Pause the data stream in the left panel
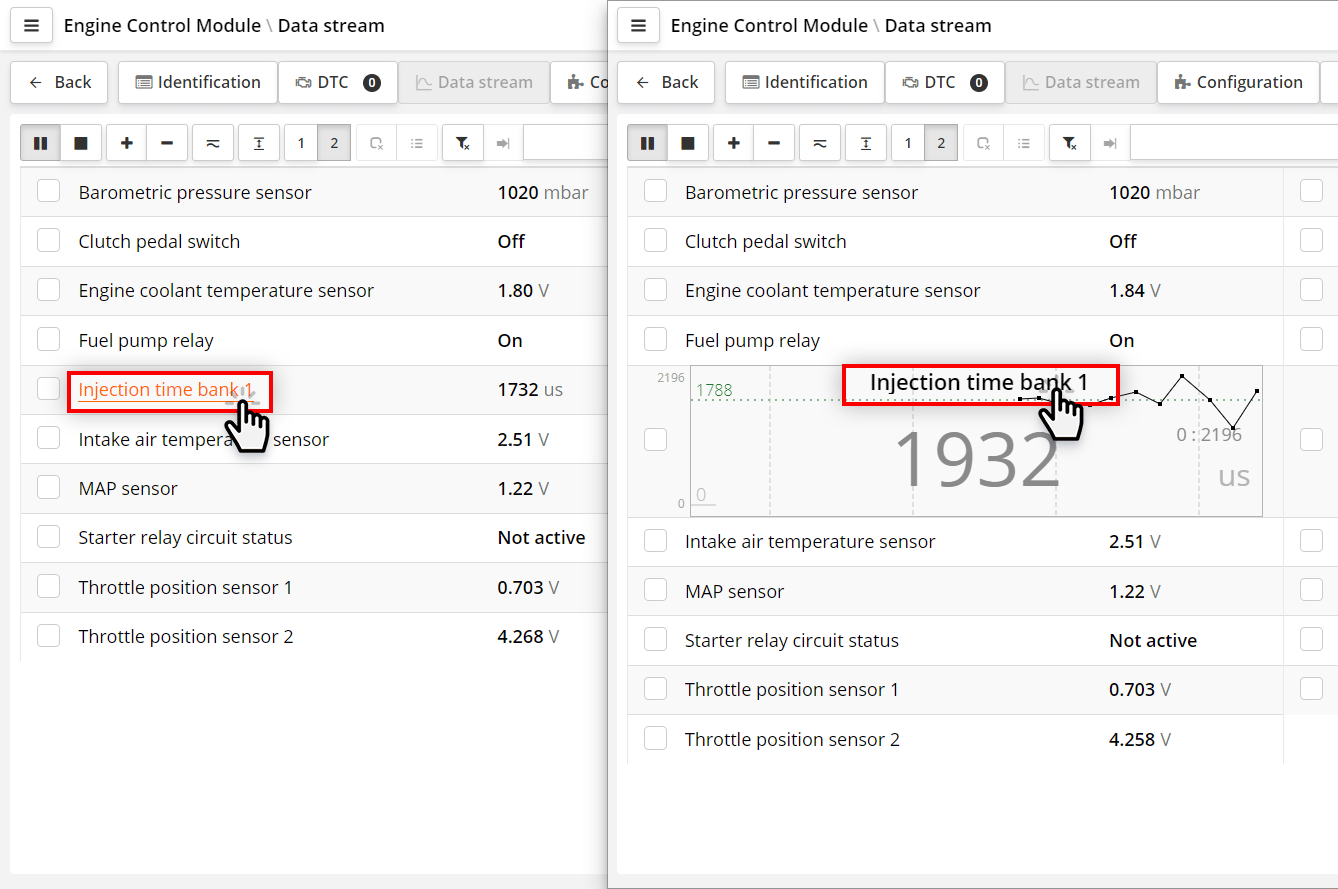 pyautogui.click(x=40, y=143)
